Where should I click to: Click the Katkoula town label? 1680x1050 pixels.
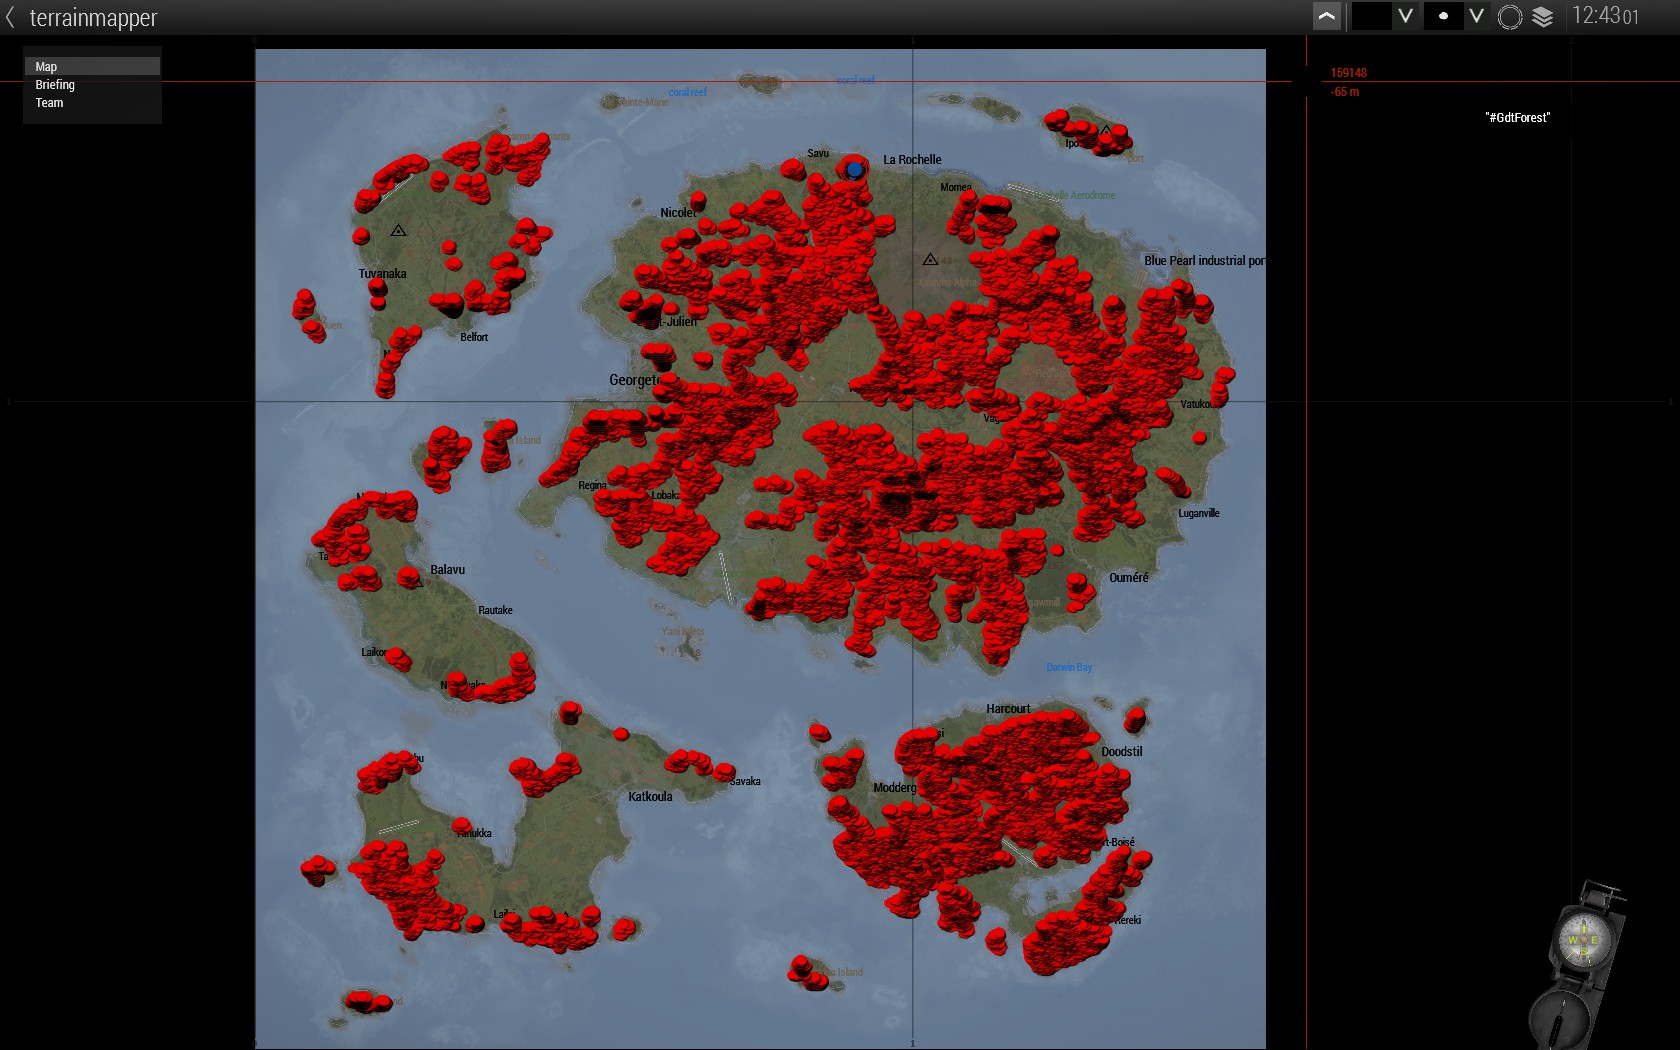pos(650,797)
